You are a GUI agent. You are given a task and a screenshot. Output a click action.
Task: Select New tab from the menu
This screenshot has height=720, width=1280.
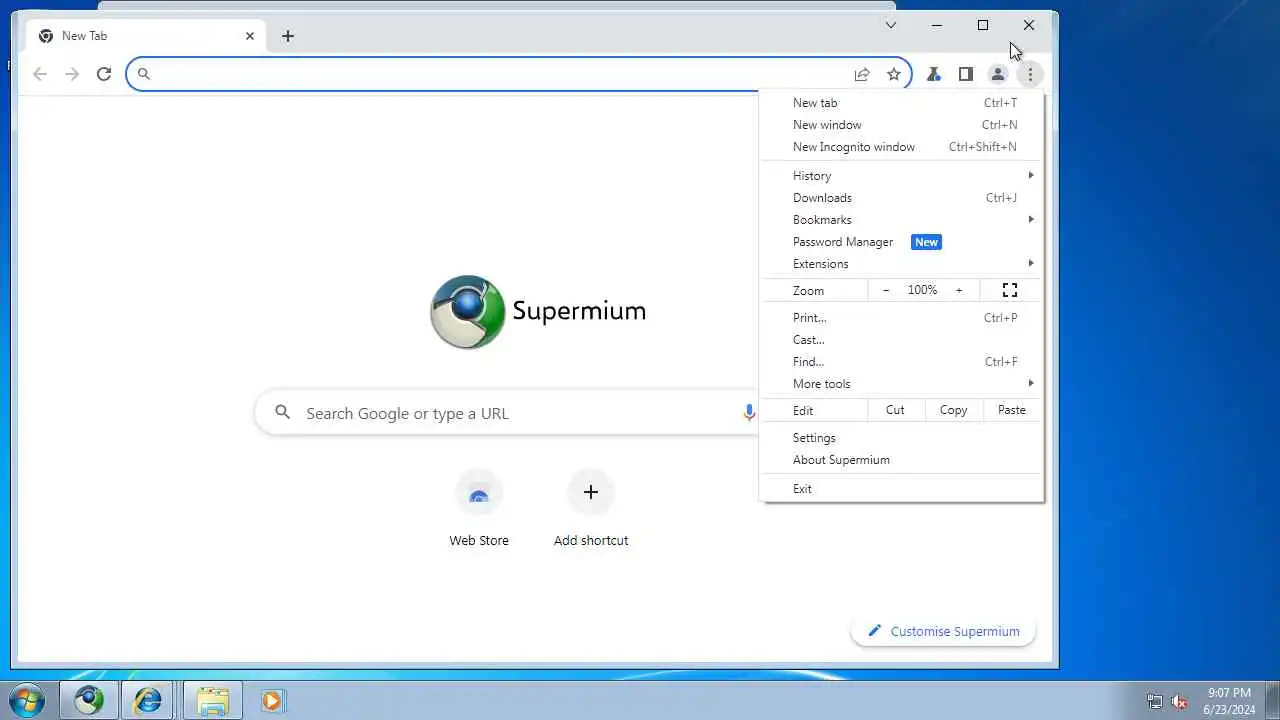point(901,103)
